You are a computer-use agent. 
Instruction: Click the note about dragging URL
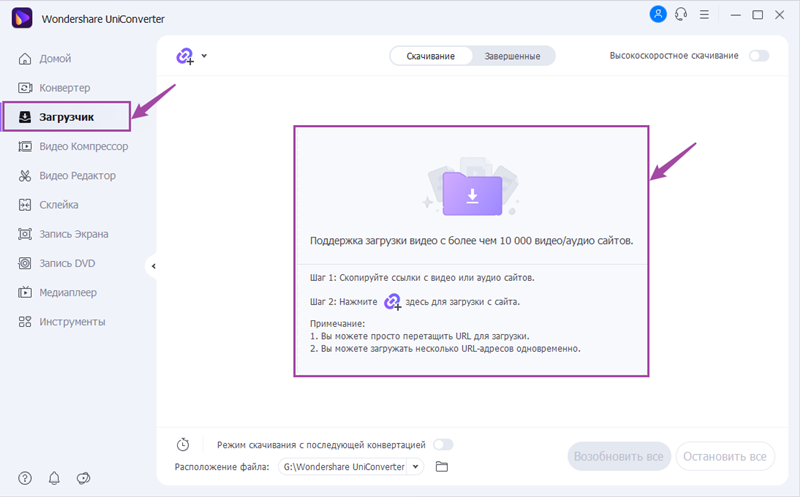pyautogui.click(x=419, y=336)
